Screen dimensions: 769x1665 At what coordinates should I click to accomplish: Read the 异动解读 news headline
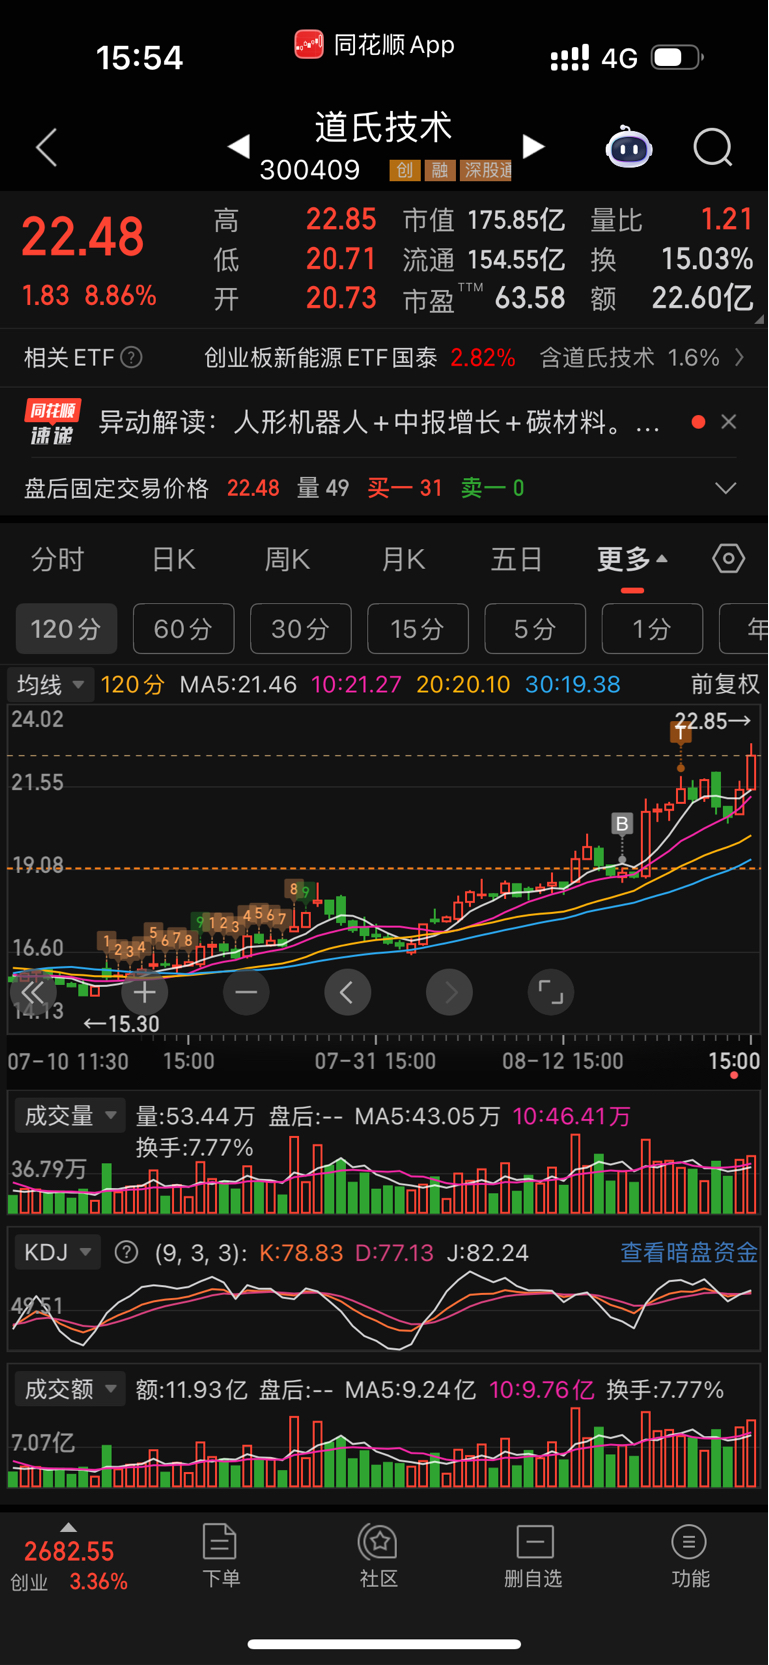[380, 422]
